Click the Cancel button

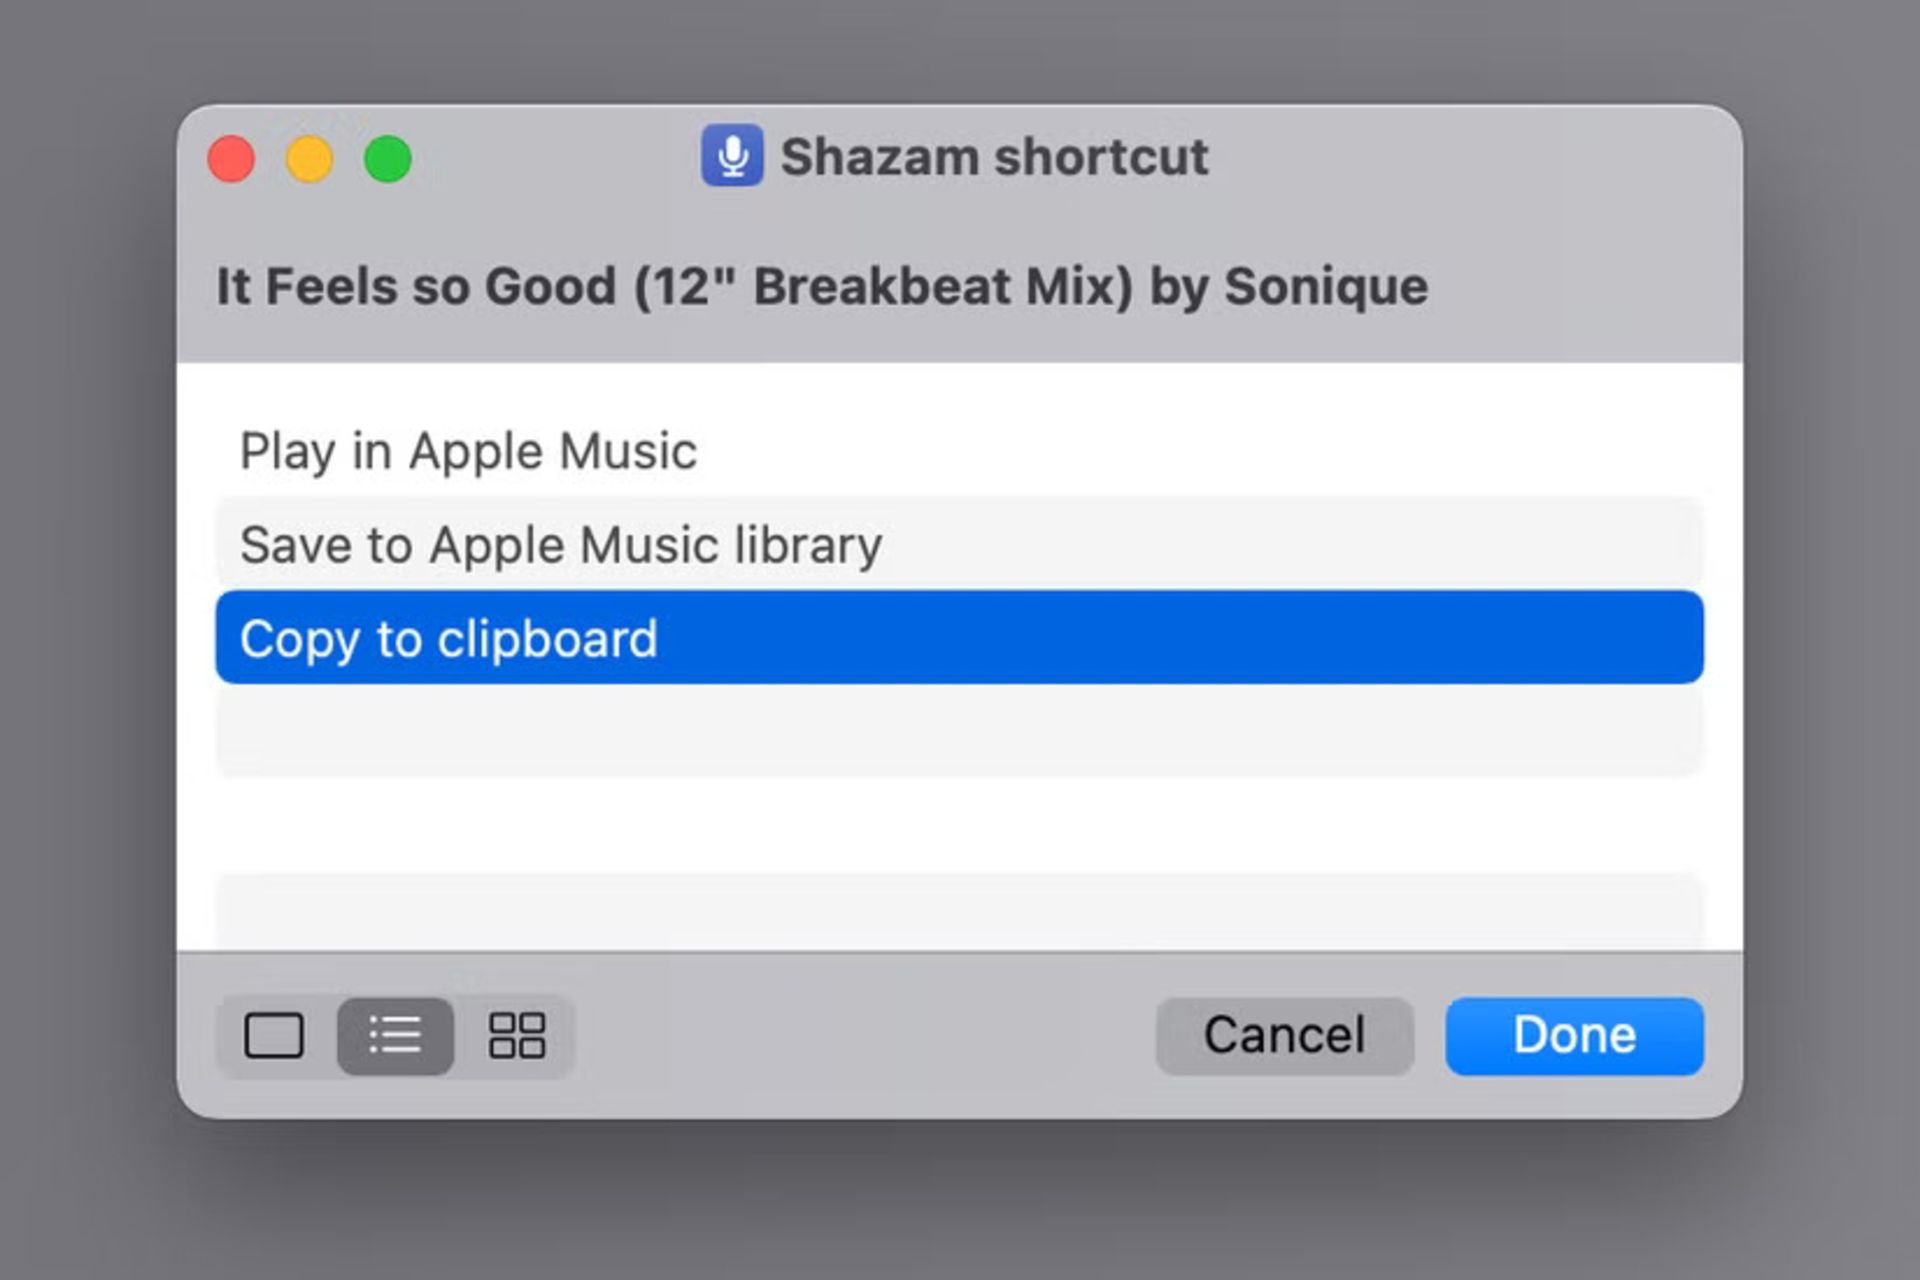[1283, 1034]
